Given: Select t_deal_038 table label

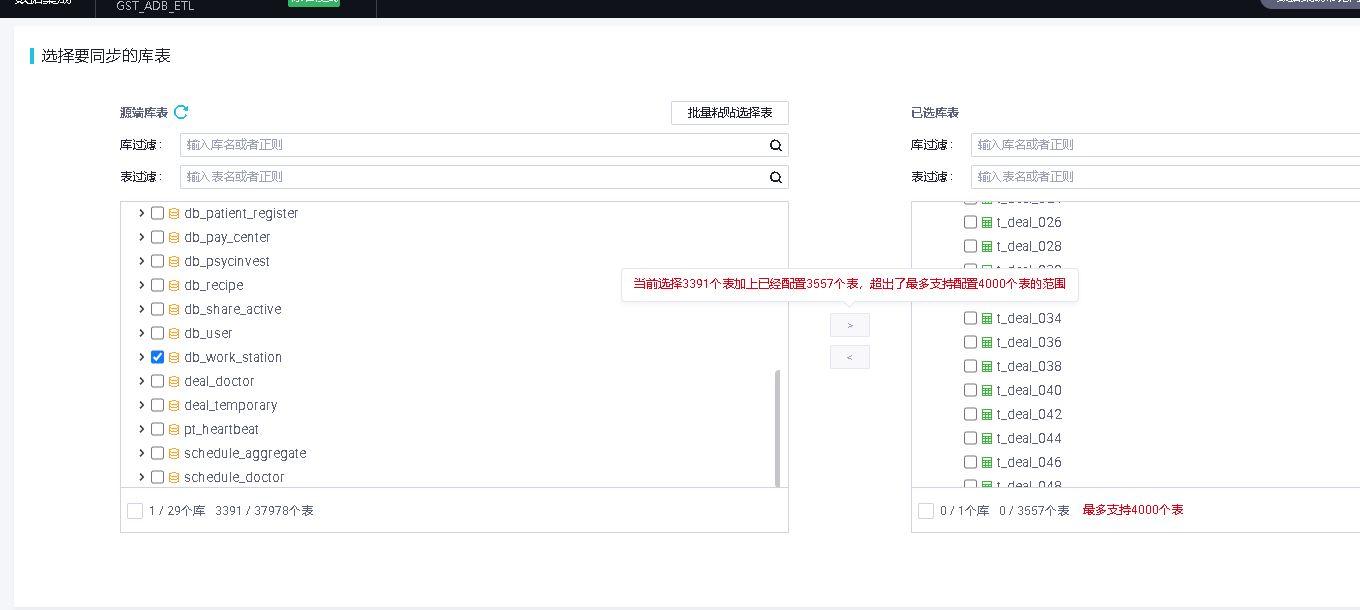Looking at the screenshot, I should point(1029,366).
